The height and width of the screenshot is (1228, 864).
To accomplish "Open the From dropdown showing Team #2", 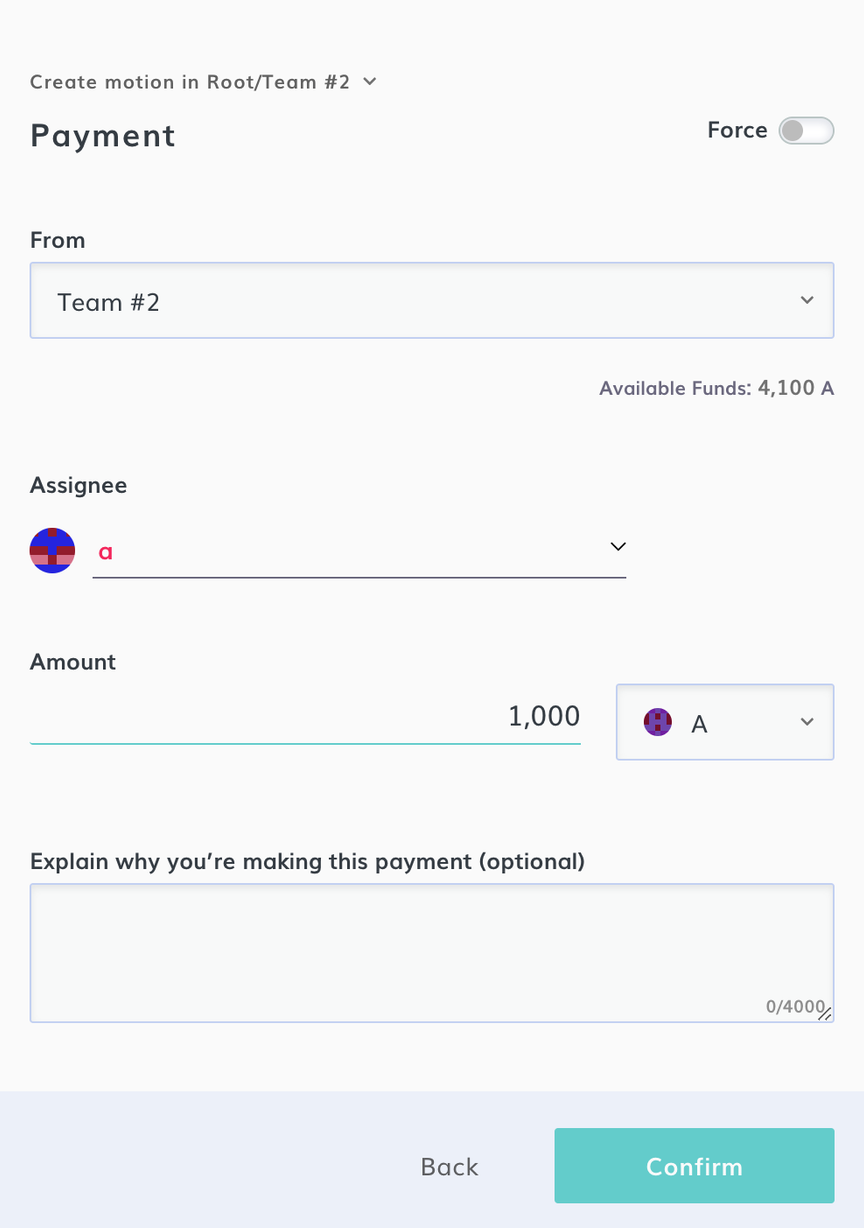I will point(432,300).
